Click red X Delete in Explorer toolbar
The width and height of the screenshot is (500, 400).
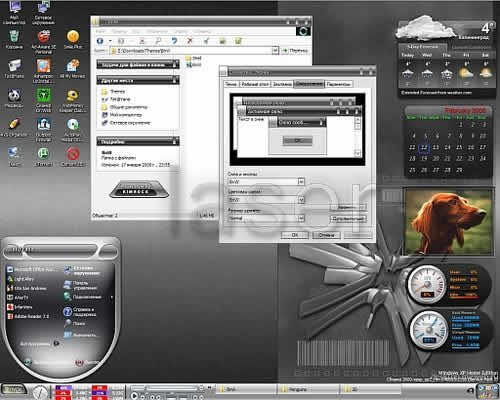(190, 41)
